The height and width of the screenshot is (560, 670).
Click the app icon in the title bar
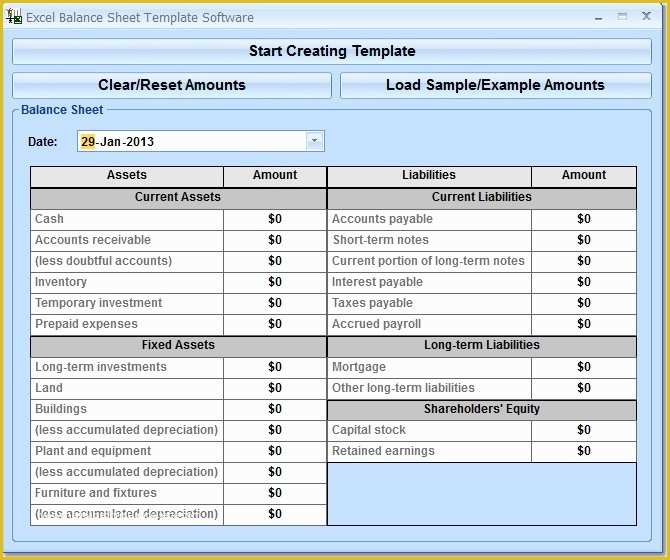point(14,16)
